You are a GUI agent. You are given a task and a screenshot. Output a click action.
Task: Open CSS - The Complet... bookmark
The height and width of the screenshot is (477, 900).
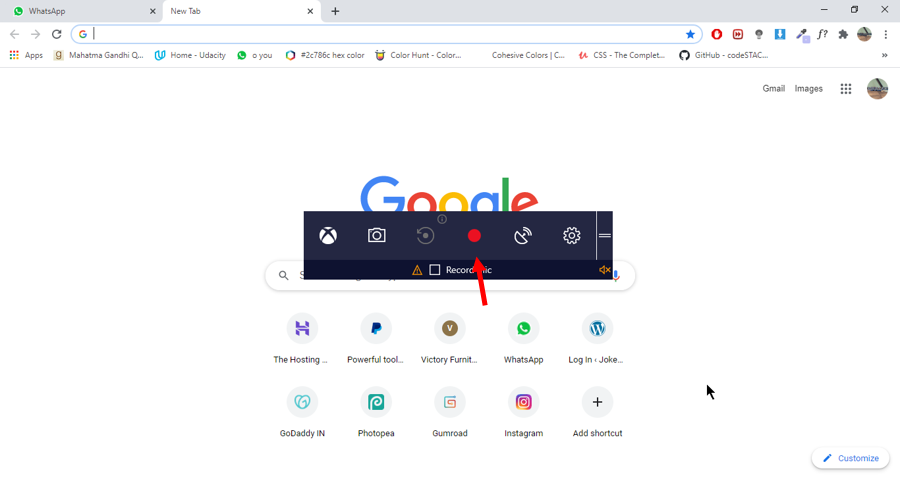(x=622, y=55)
